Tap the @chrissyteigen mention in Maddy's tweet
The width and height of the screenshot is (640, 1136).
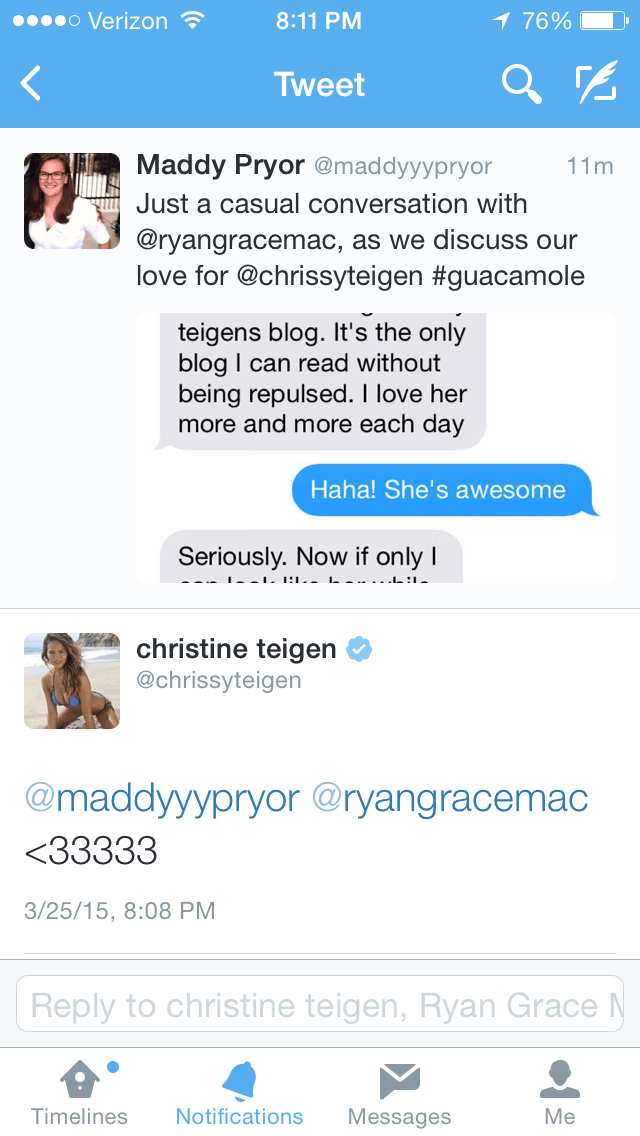click(331, 276)
